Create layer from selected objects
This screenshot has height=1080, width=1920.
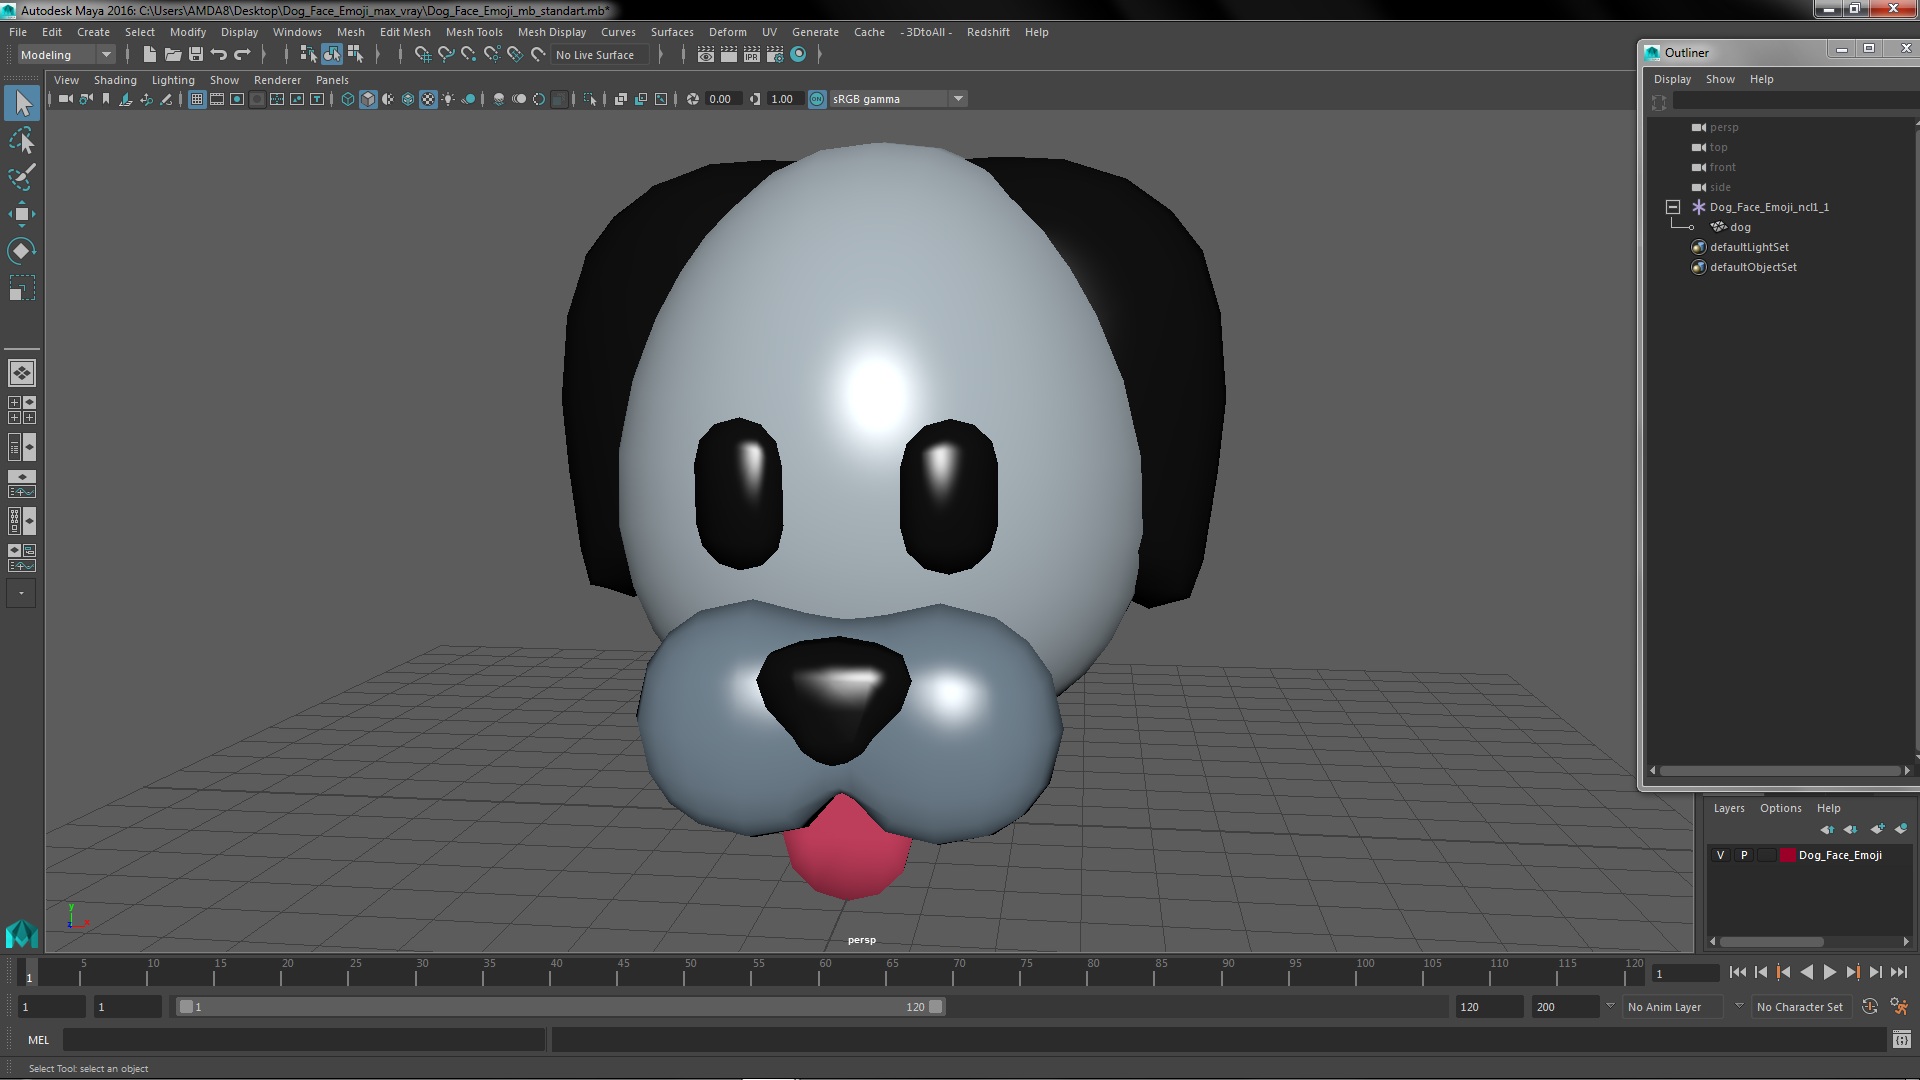point(1900,829)
